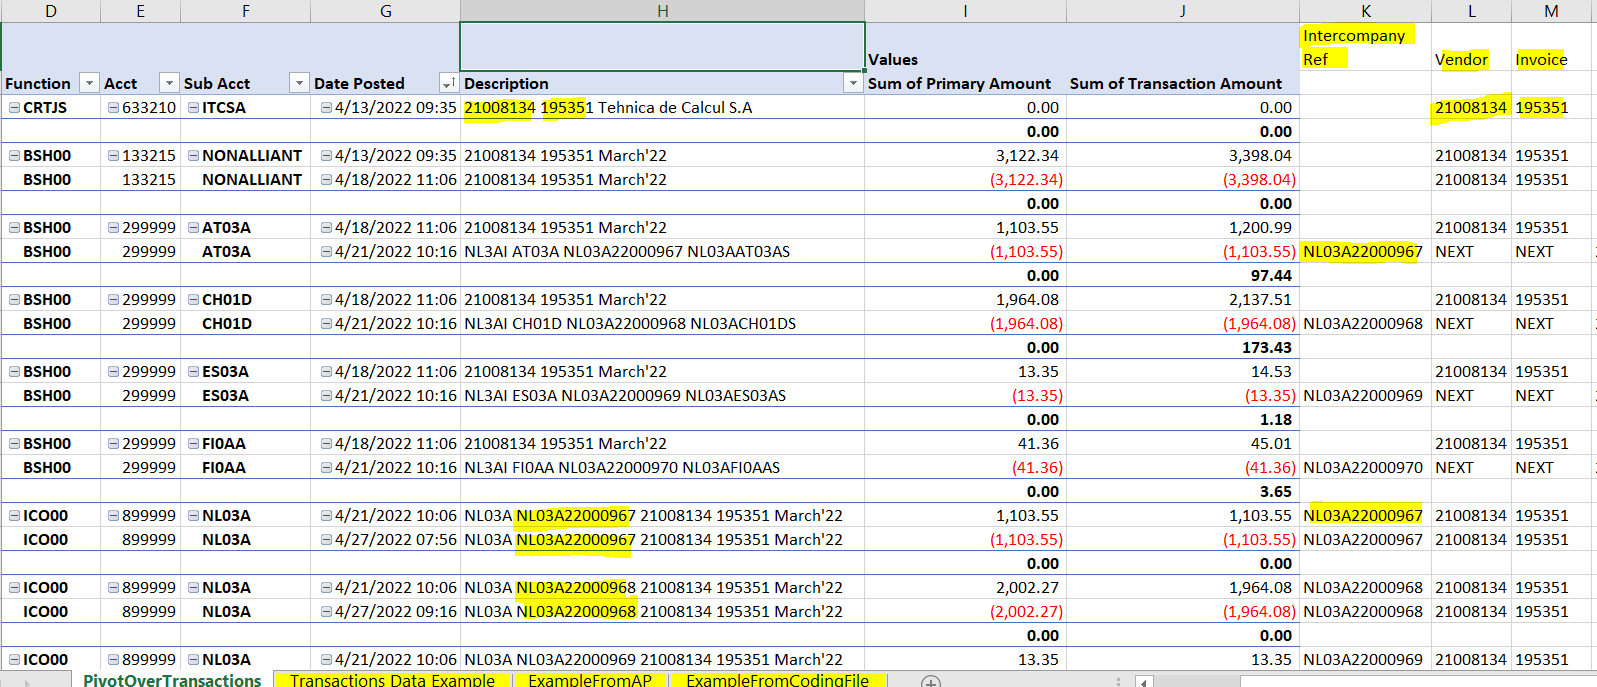Open the Function column filter dropdown
This screenshot has width=1597, height=687.
pos(89,83)
